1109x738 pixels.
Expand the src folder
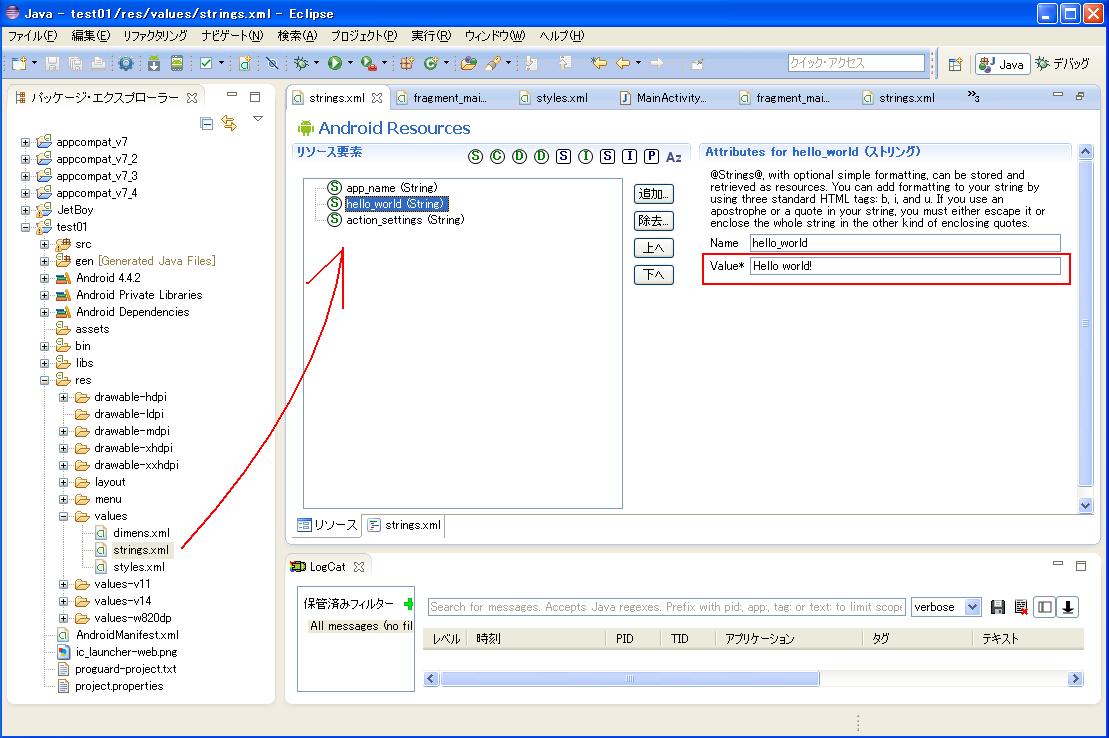pos(45,244)
